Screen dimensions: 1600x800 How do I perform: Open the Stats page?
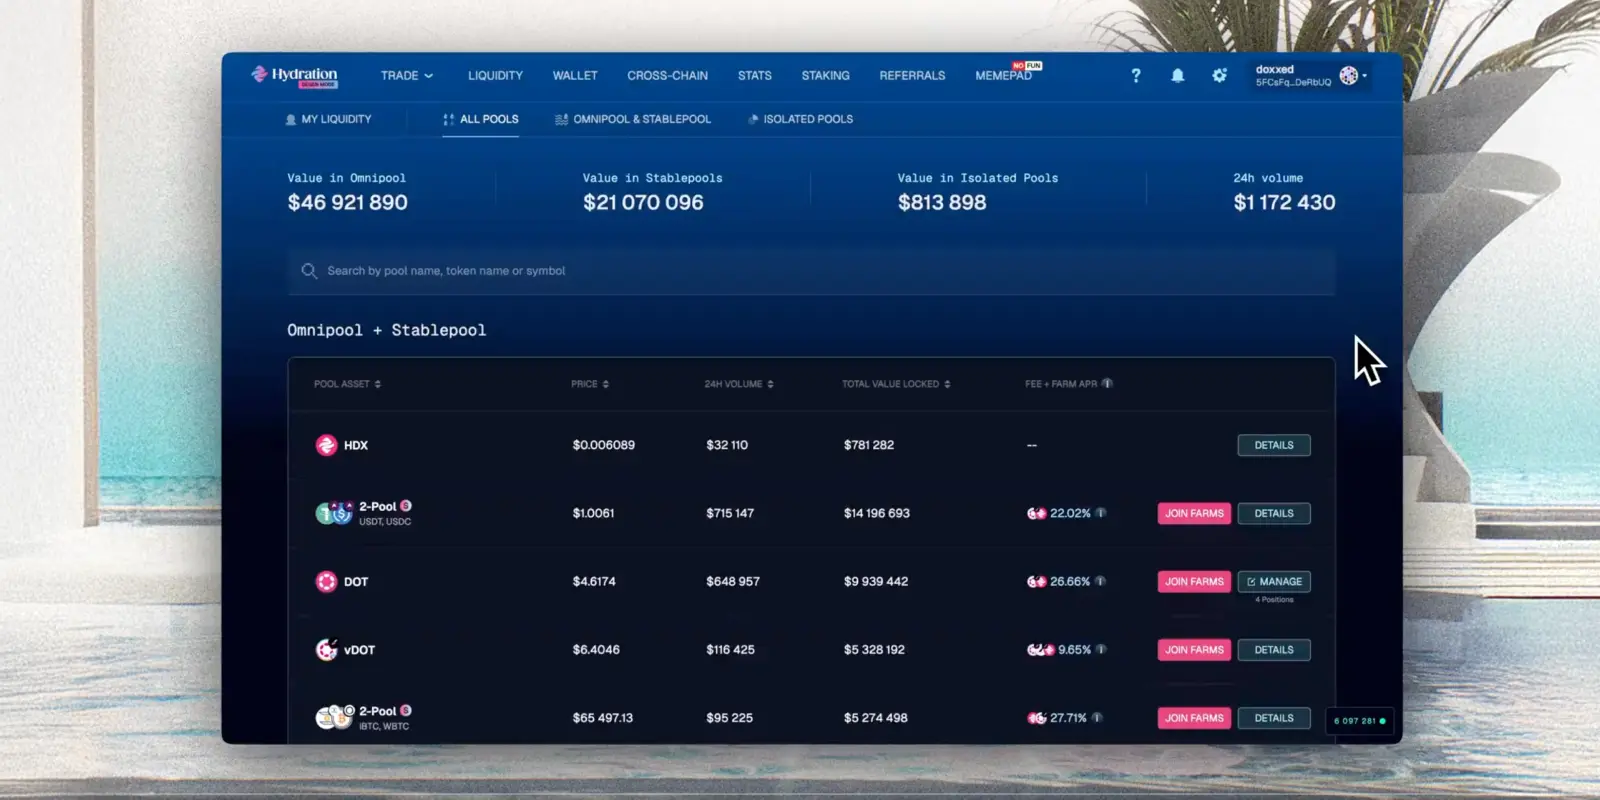click(755, 75)
